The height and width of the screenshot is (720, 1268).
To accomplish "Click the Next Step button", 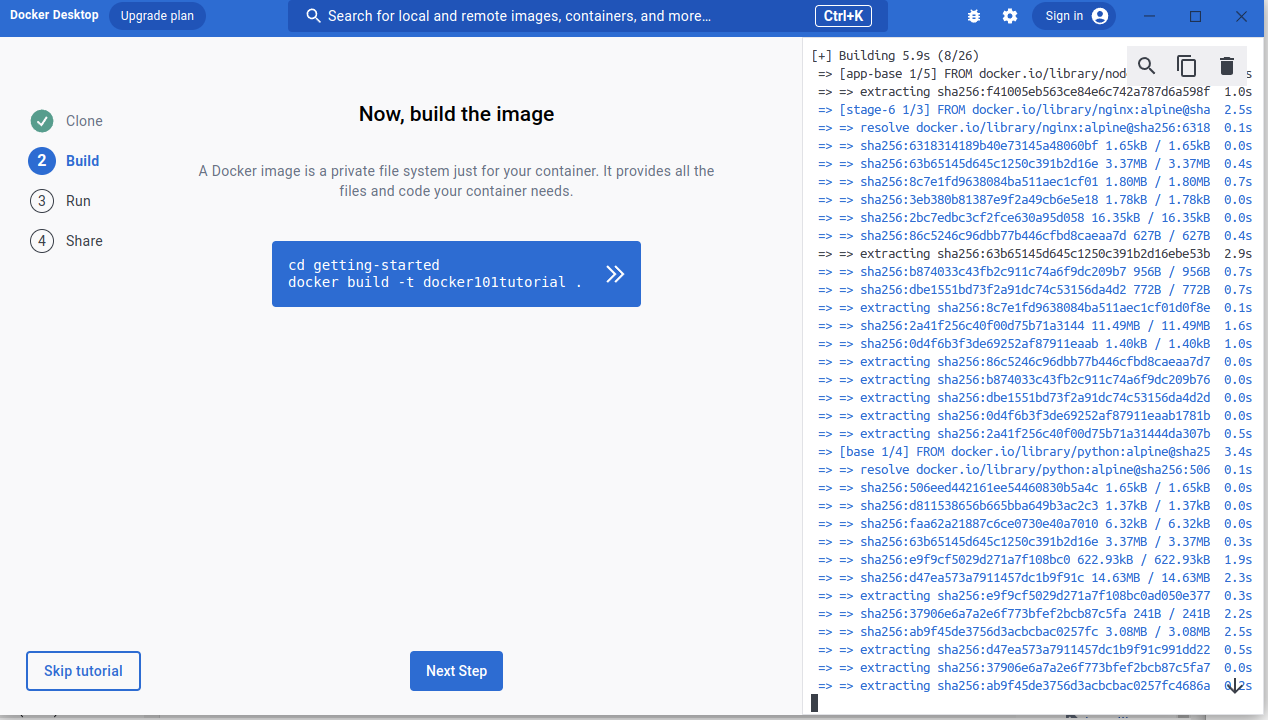I will [456, 671].
